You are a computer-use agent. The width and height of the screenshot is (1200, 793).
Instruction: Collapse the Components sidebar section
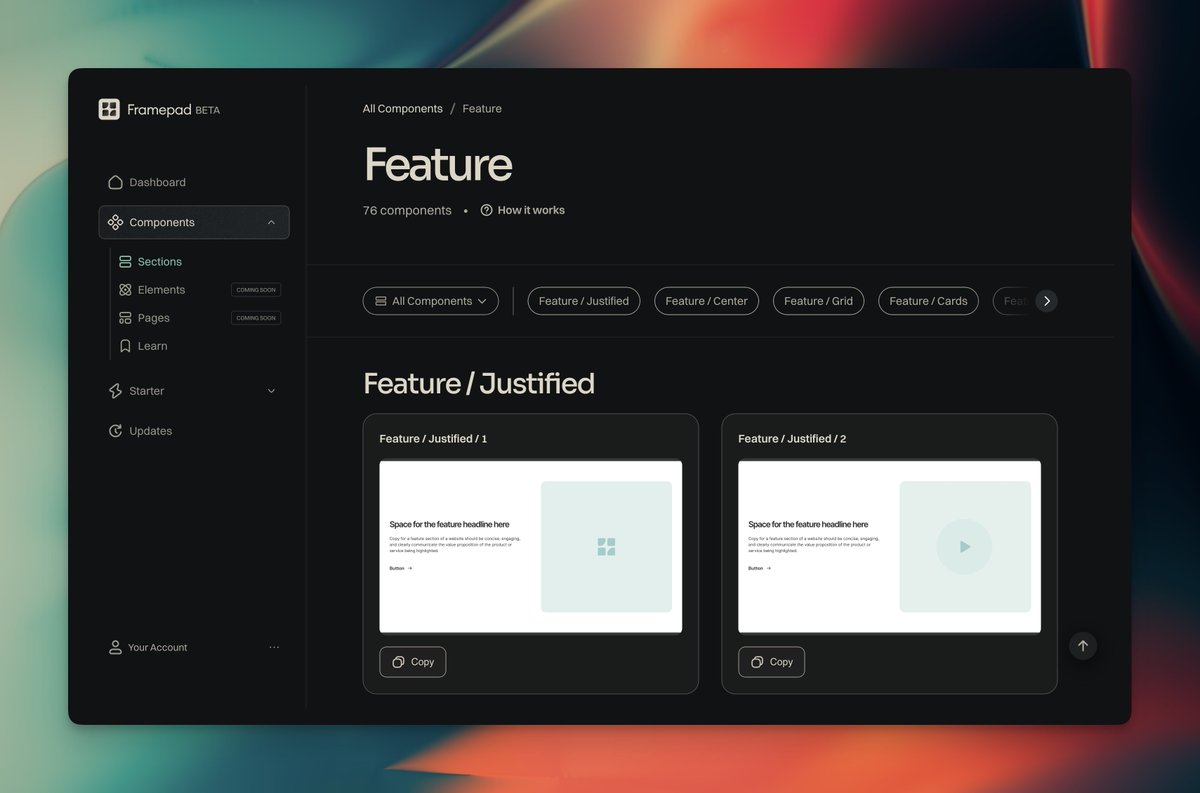pos(271,222)
